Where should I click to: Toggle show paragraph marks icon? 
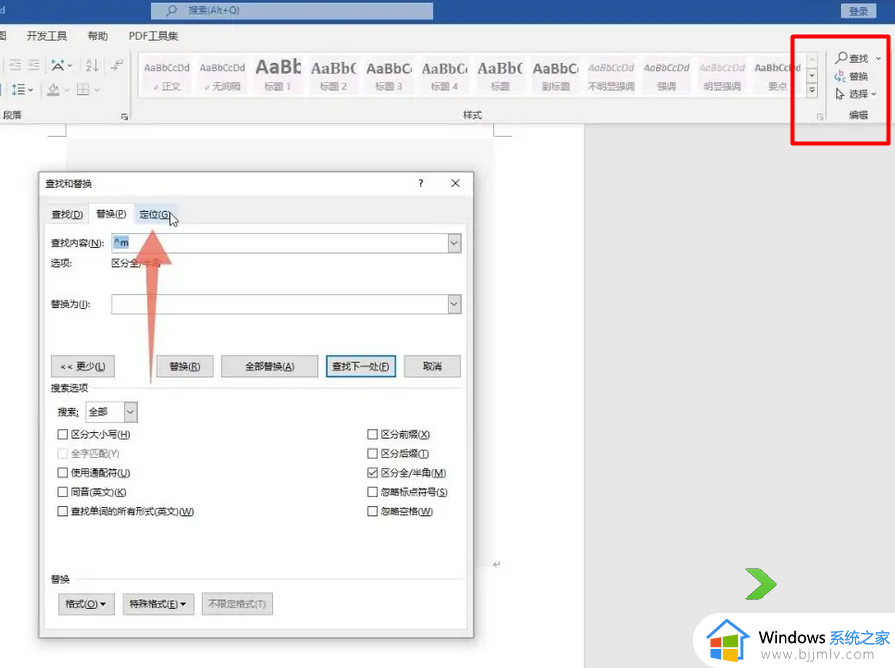[117, 65]
